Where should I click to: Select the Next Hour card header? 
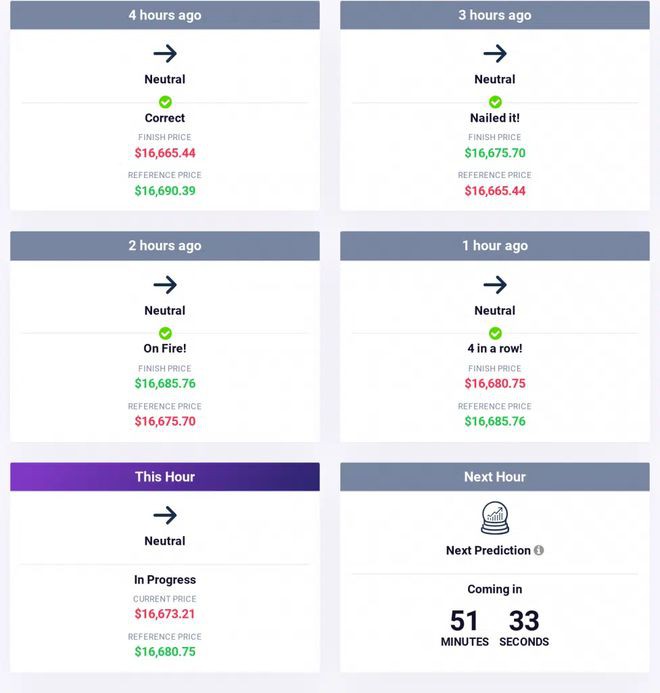coord(495,477)
